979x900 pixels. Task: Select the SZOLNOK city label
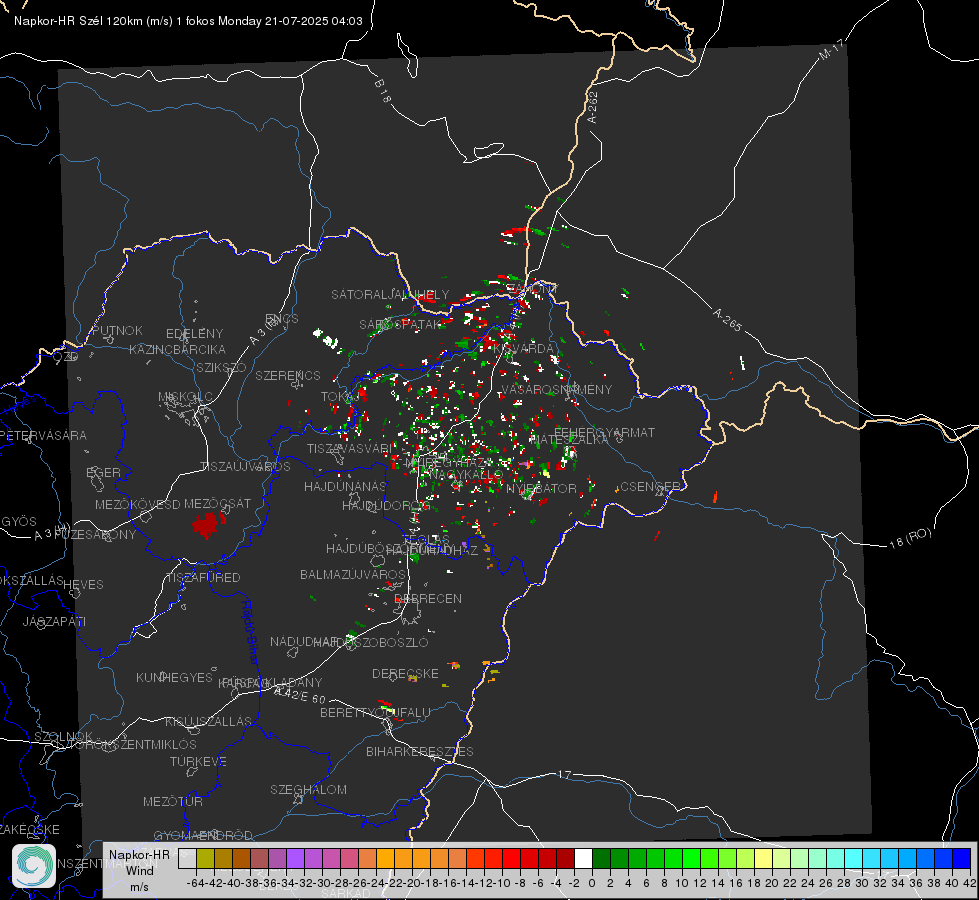pos(64,736)
